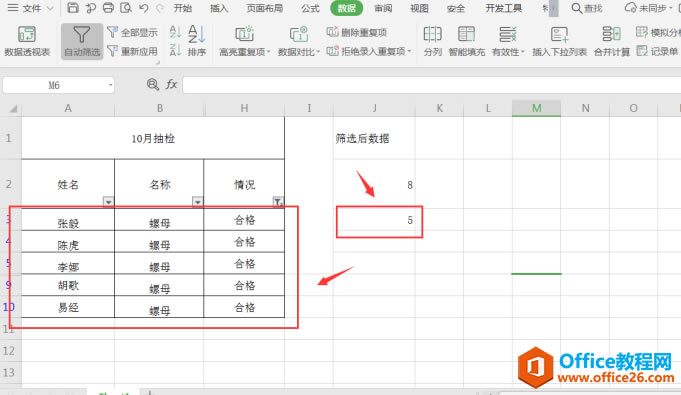Select column M header

click(536, 108)
